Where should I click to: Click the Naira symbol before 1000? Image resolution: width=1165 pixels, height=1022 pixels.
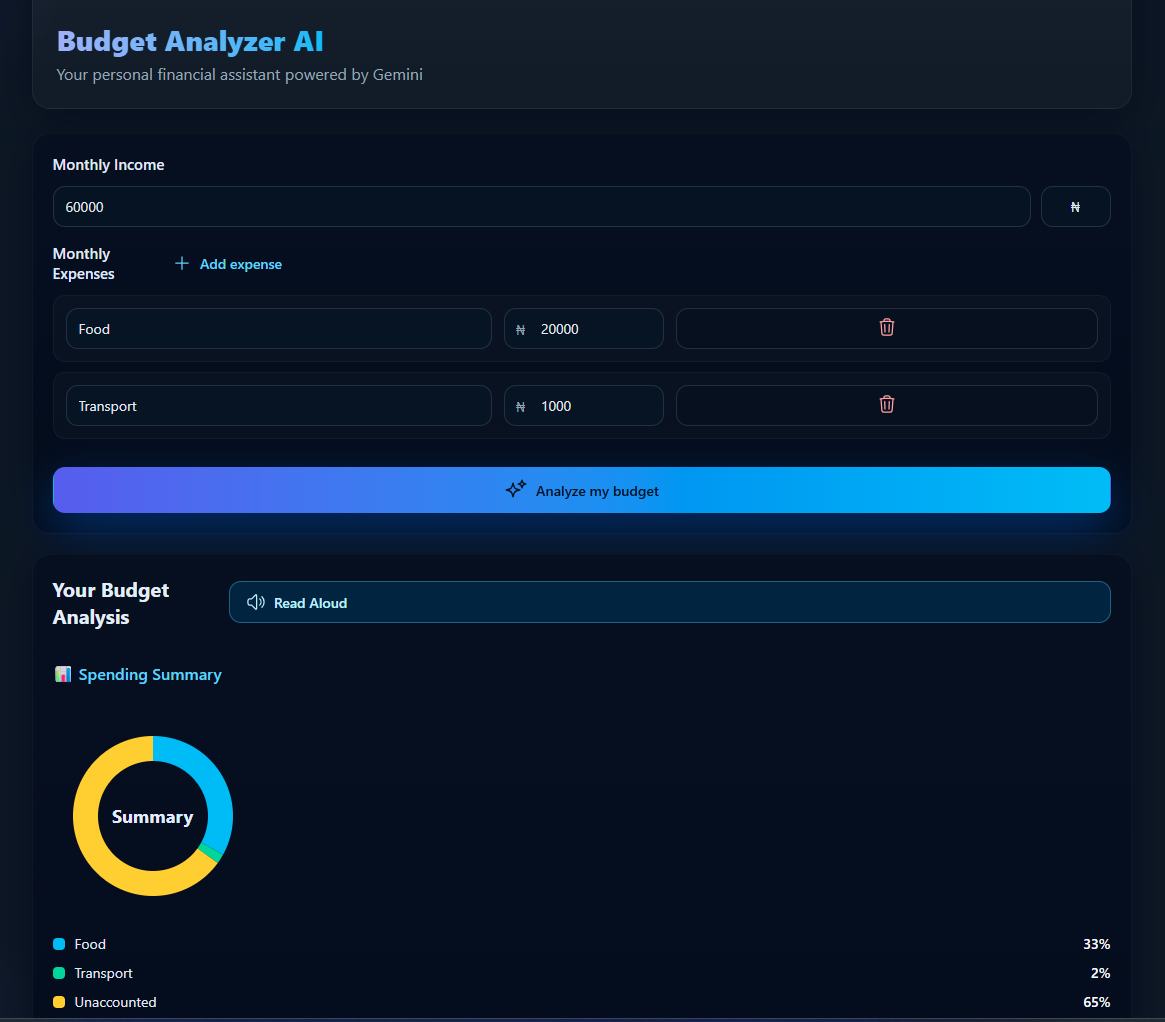tap(520, 407)
